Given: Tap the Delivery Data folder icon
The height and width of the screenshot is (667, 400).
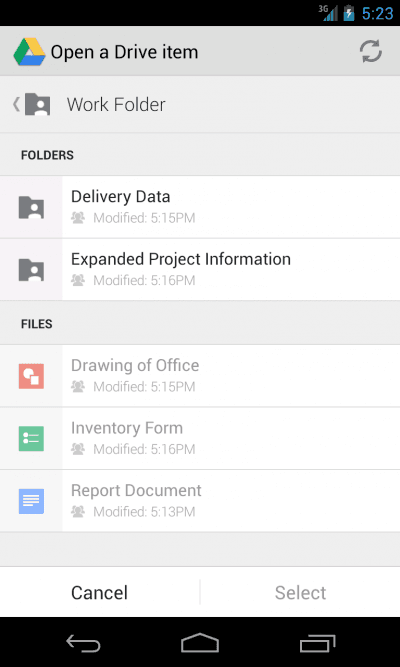Looking at the screenshot, I should (x=31, y=207).
